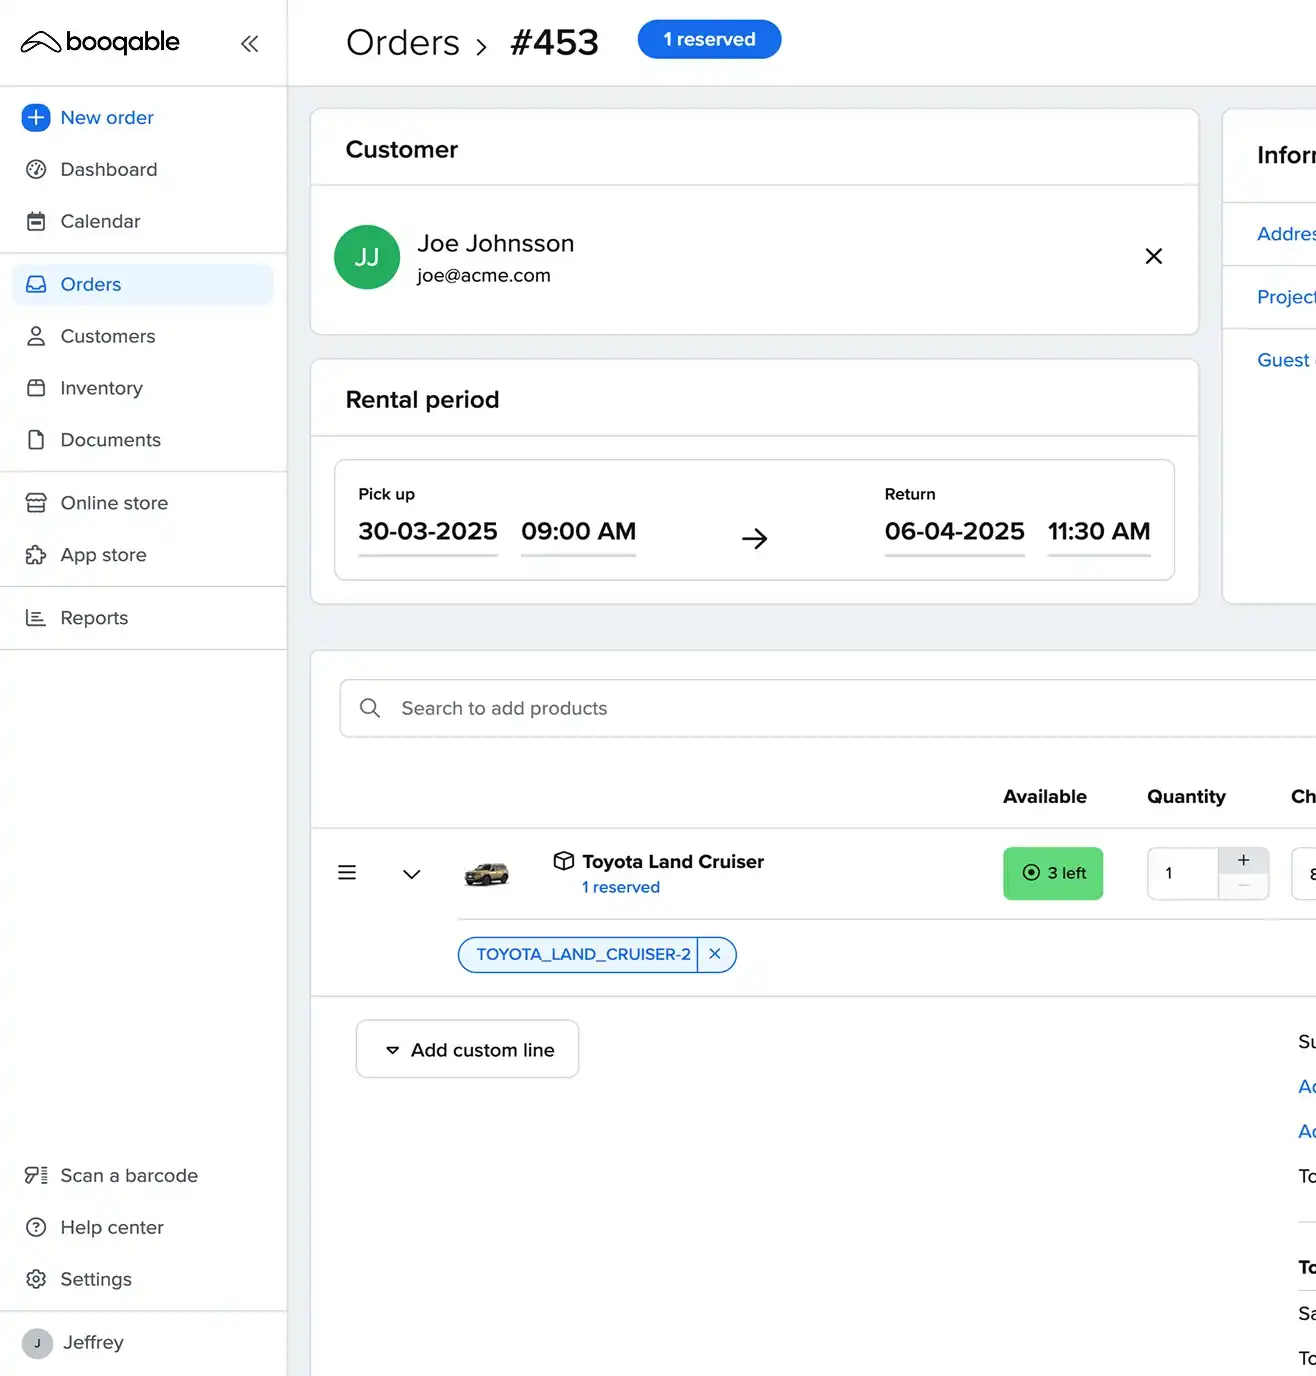Collapse the sidebar with double-chevron icon
This screenshot has width=1316, height=1376.
249,43
